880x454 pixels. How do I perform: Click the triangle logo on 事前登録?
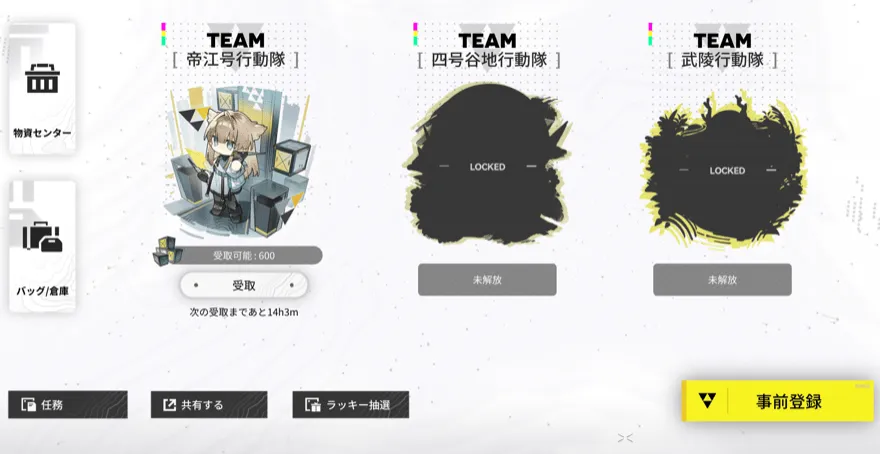(707, 401)
